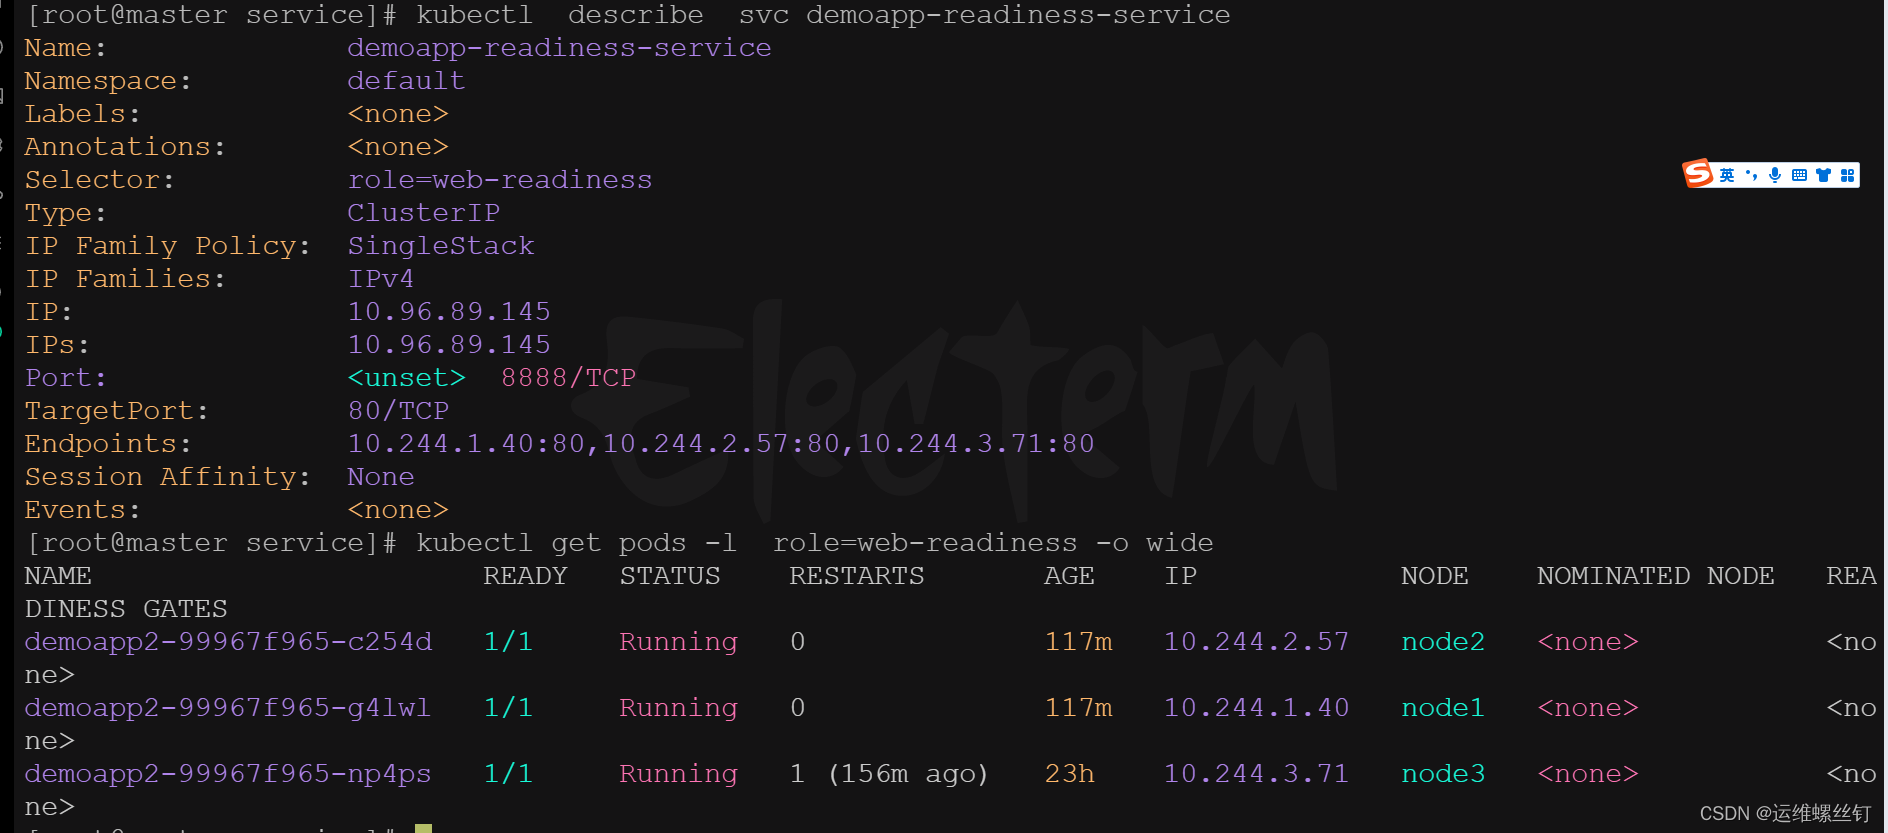Click the kubectl get pods command line
1888x833 pixels.
(814, 543)
